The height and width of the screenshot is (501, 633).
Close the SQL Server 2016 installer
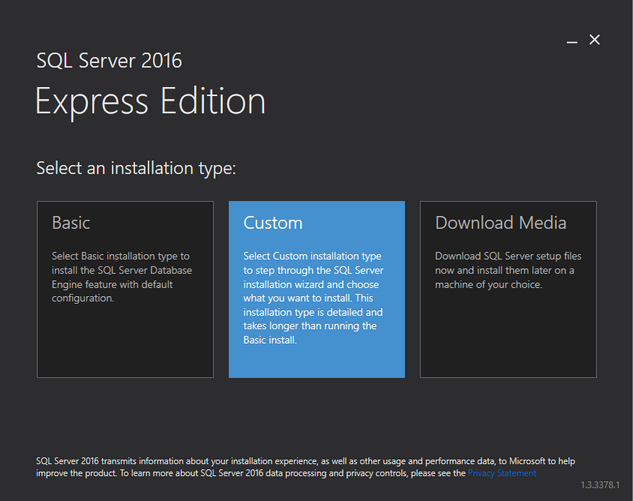pyautogui.click(x=594, y=40)
